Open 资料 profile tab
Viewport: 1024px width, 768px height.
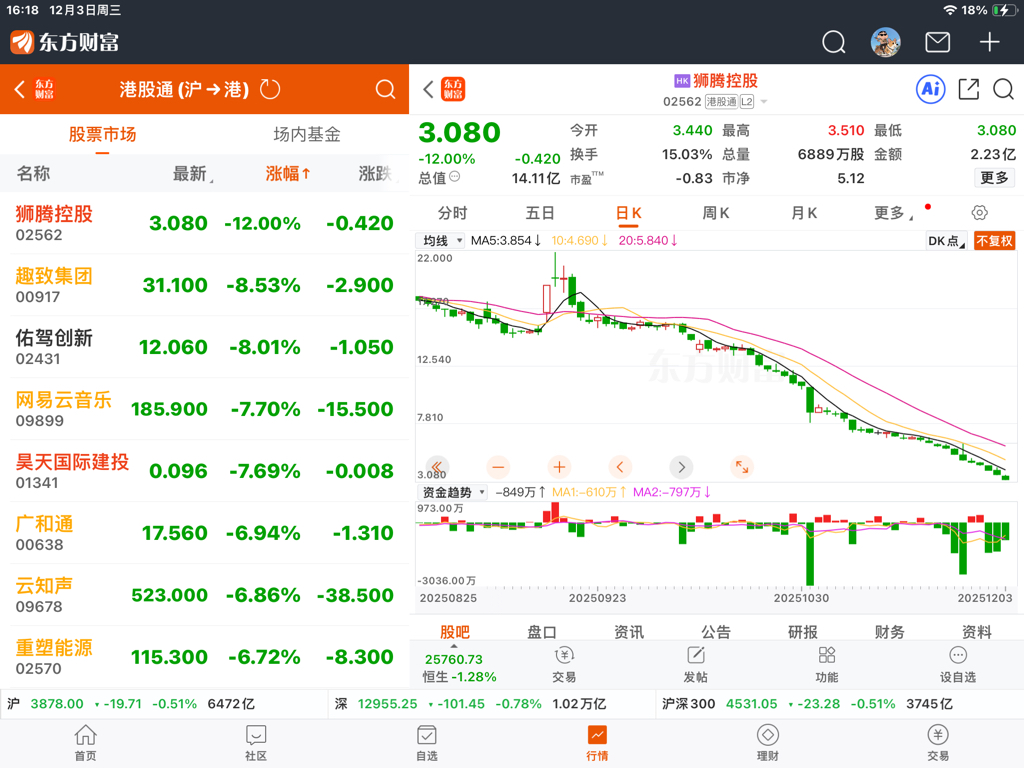976,632
